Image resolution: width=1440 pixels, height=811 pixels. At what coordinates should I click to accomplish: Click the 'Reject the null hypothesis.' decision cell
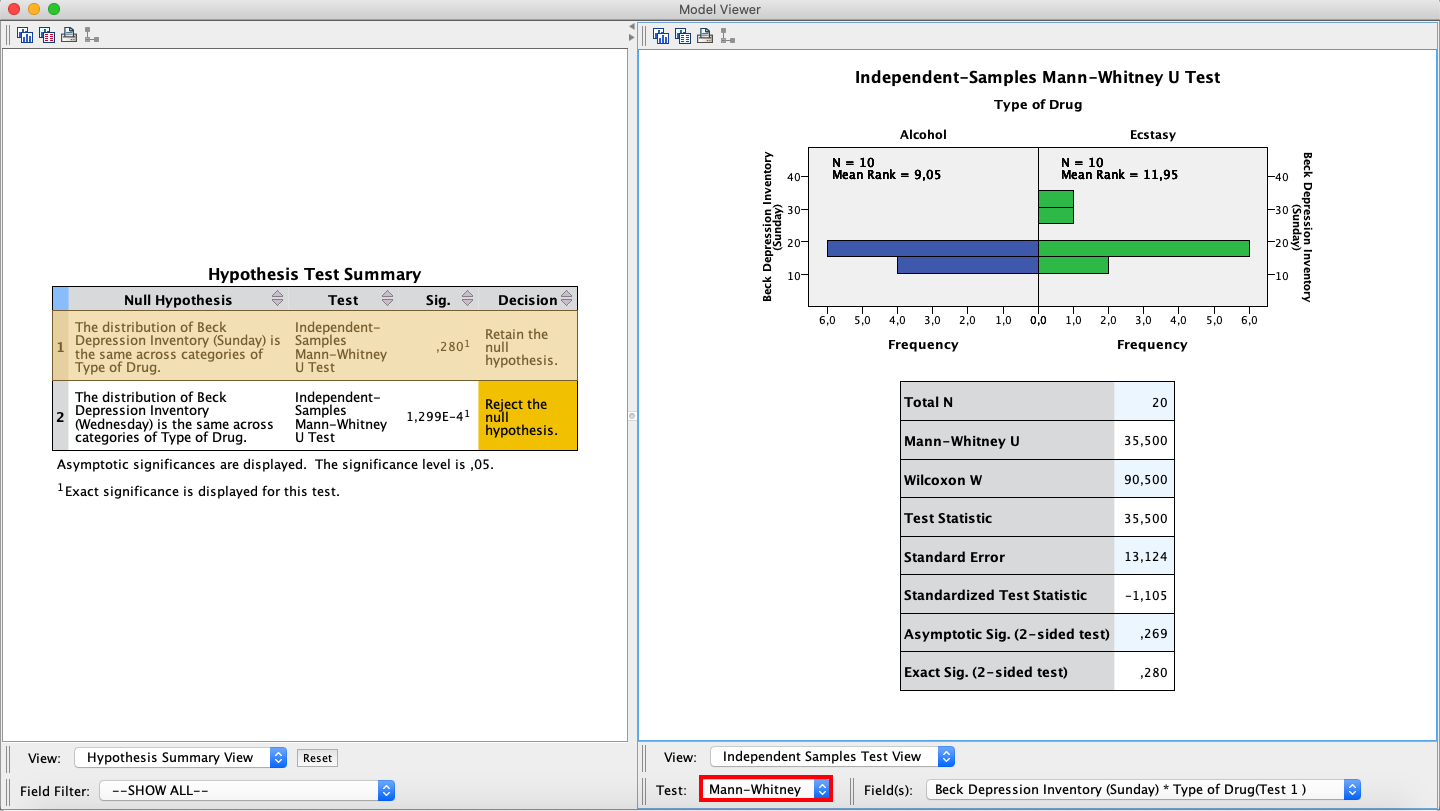point(527,416)
